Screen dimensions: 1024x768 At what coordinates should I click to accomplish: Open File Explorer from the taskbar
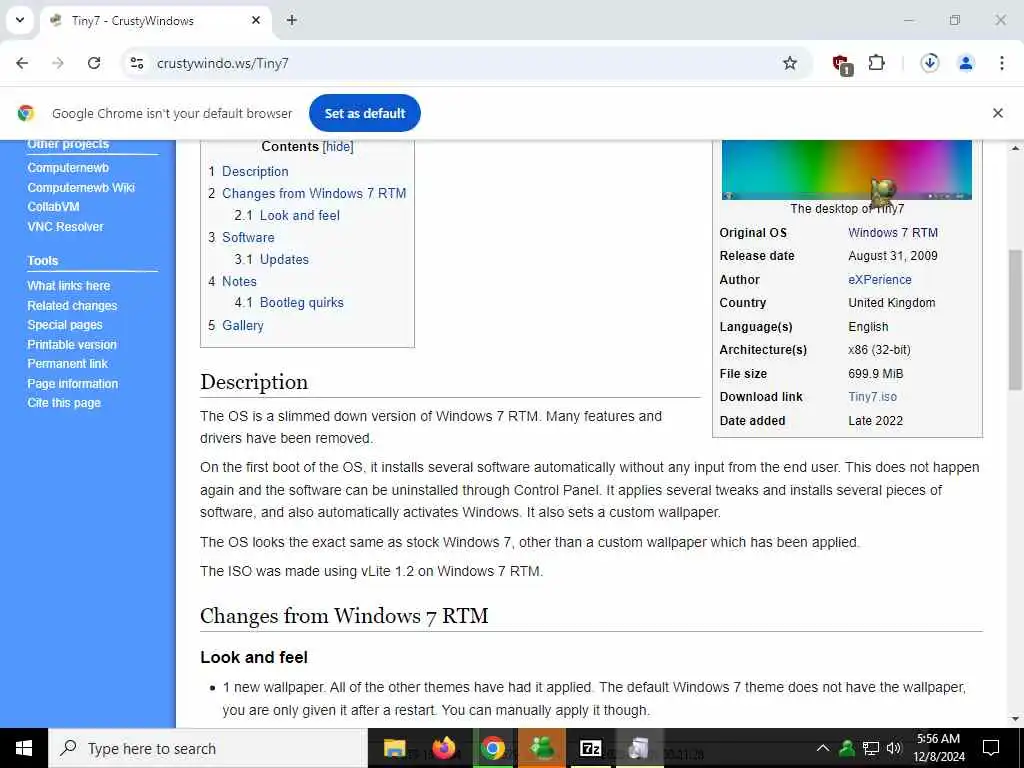tap(394, 748)
